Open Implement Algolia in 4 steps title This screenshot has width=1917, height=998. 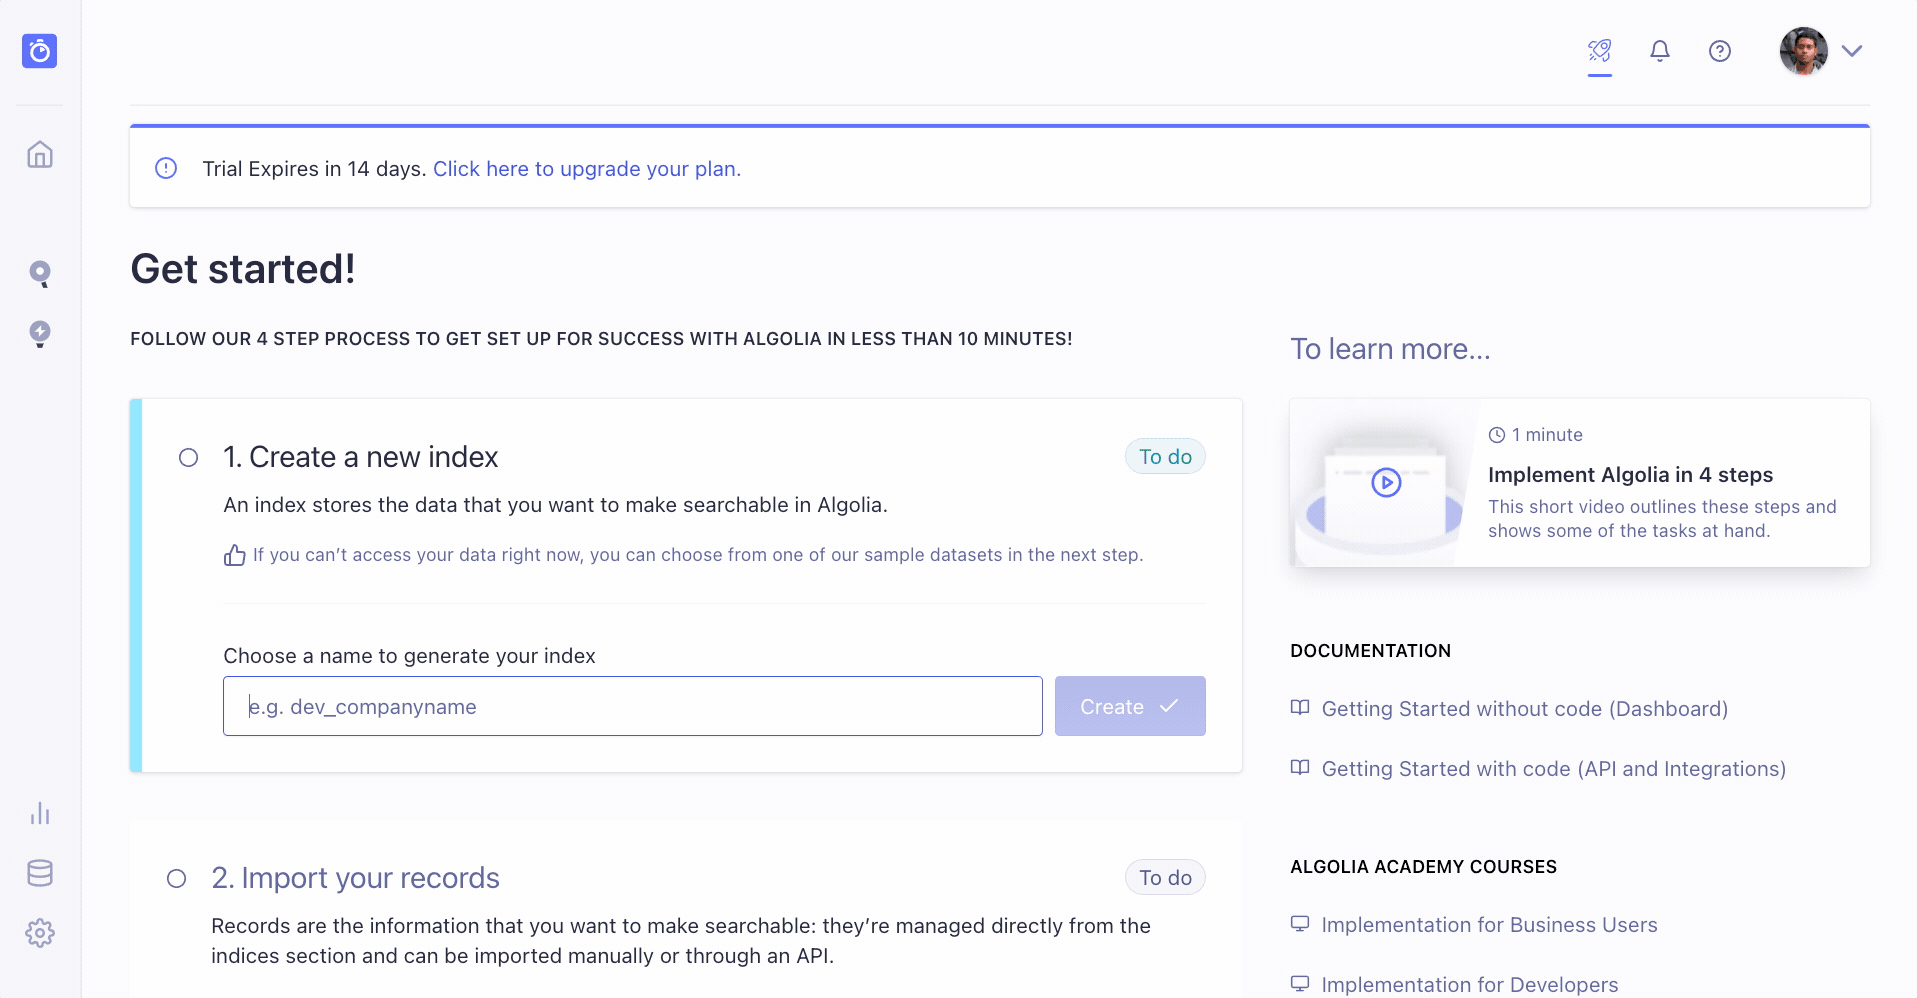coord(1630,475)
